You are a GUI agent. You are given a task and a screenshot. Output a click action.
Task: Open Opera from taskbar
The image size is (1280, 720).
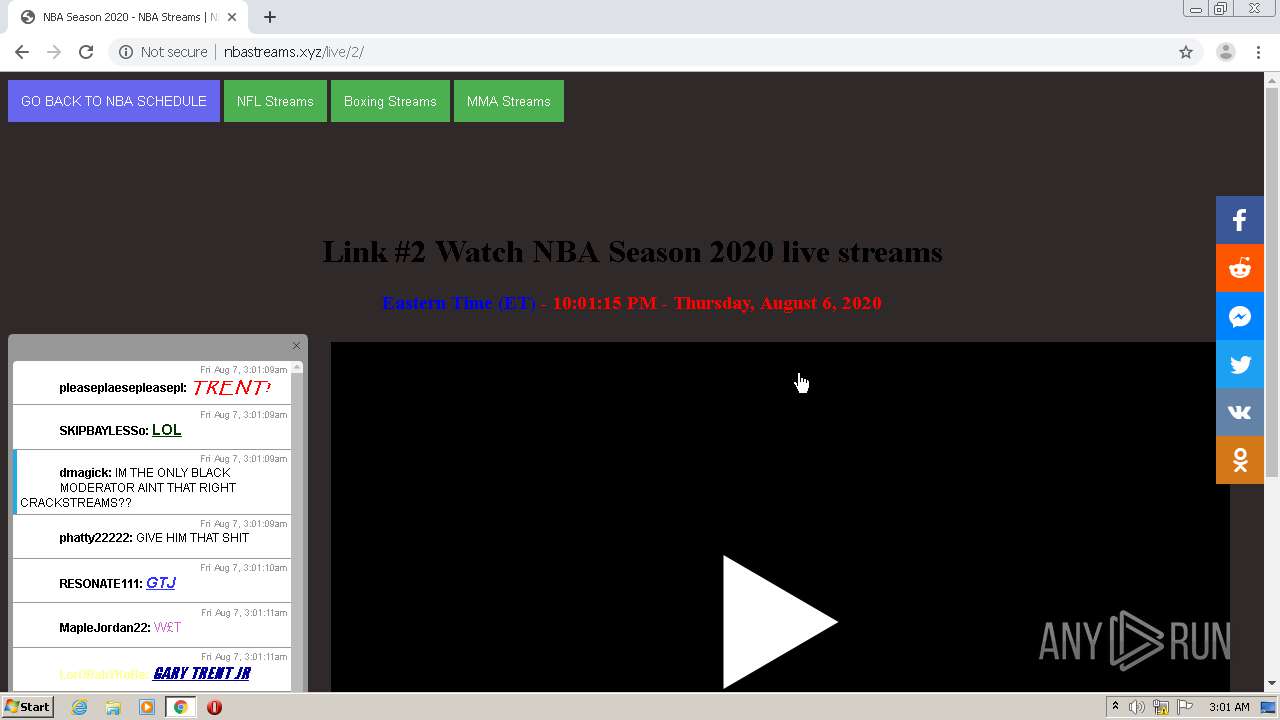[x=214, y=707]
